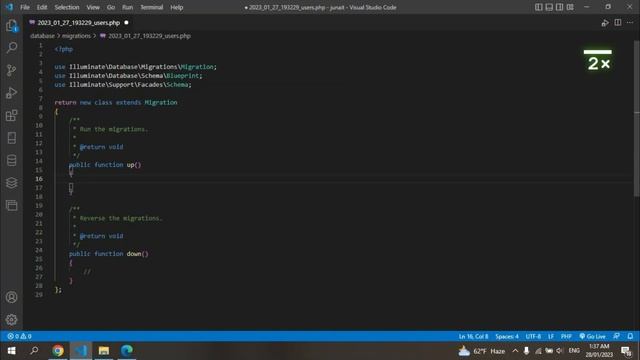640x360 pixels.
Task: Open the Extensions view
Action: [11, 116]
